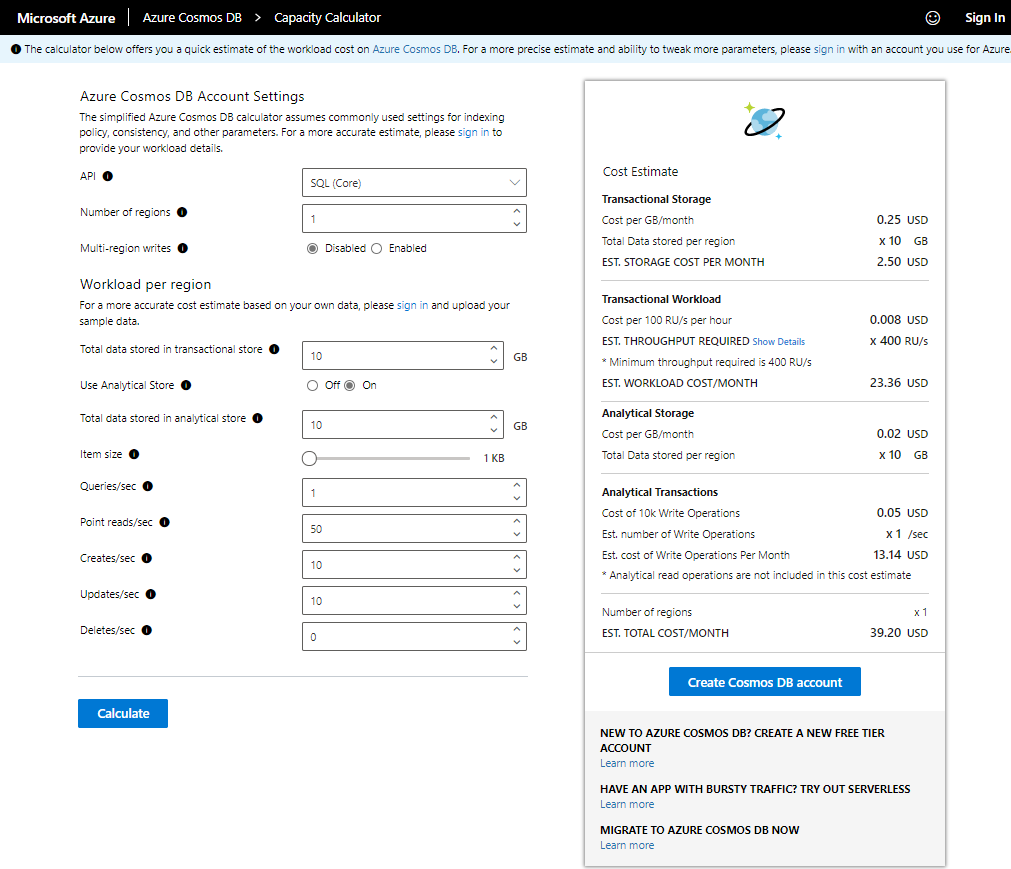
Task: Click the info icon beside Queries/sec
Action: (148, 486)
